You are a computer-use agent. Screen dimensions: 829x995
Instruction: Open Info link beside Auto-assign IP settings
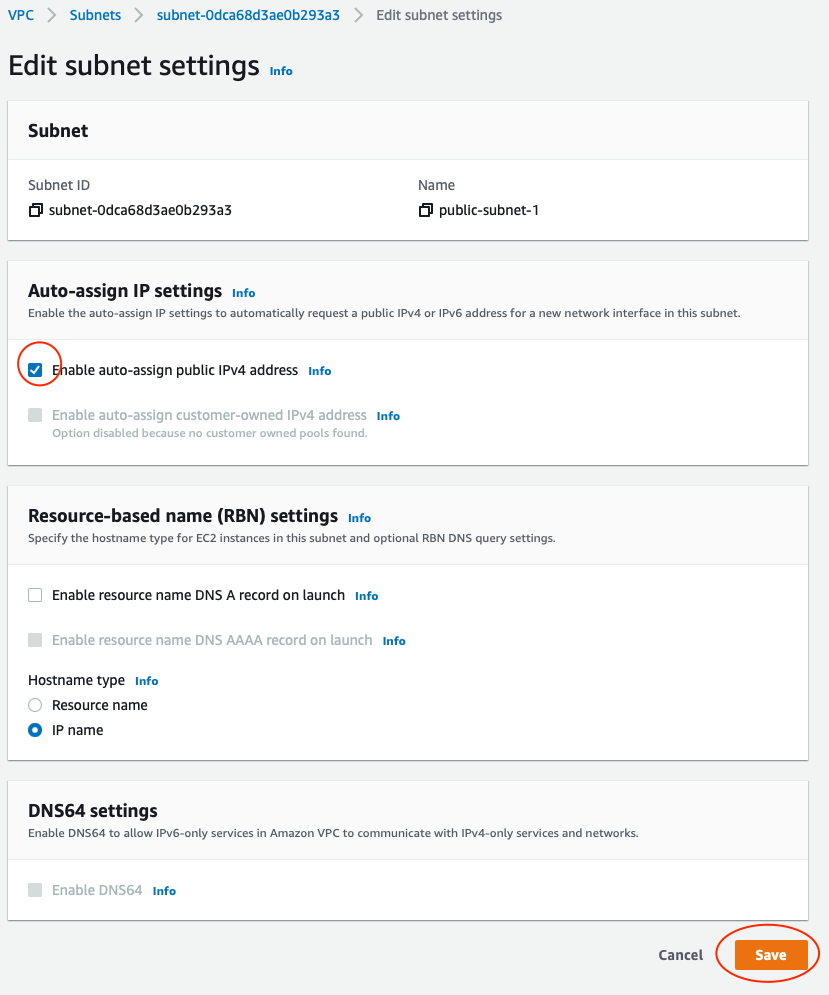[244, 293]
